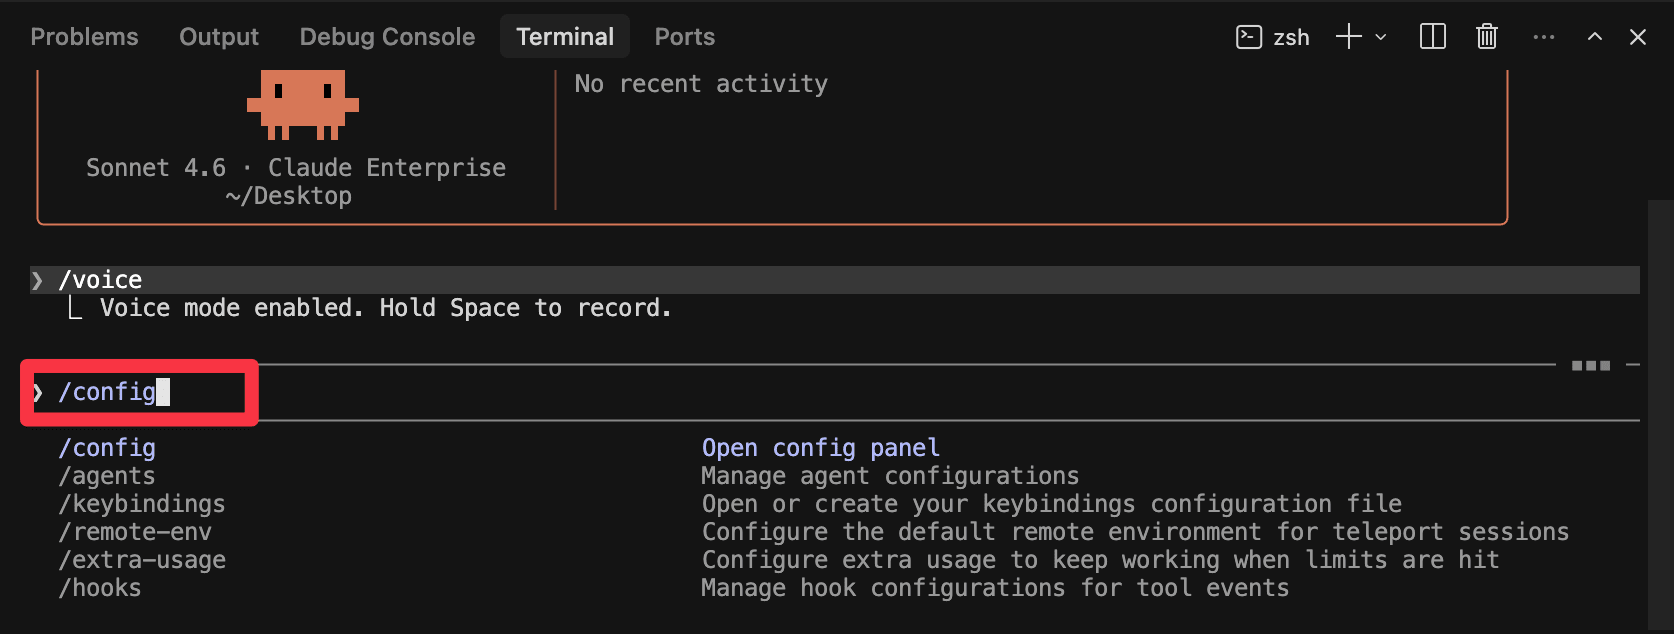Expand the new terminal launch profile dropdown
The height and width of the screenshot is (634, 1674).
click(x=1381, y=37)
